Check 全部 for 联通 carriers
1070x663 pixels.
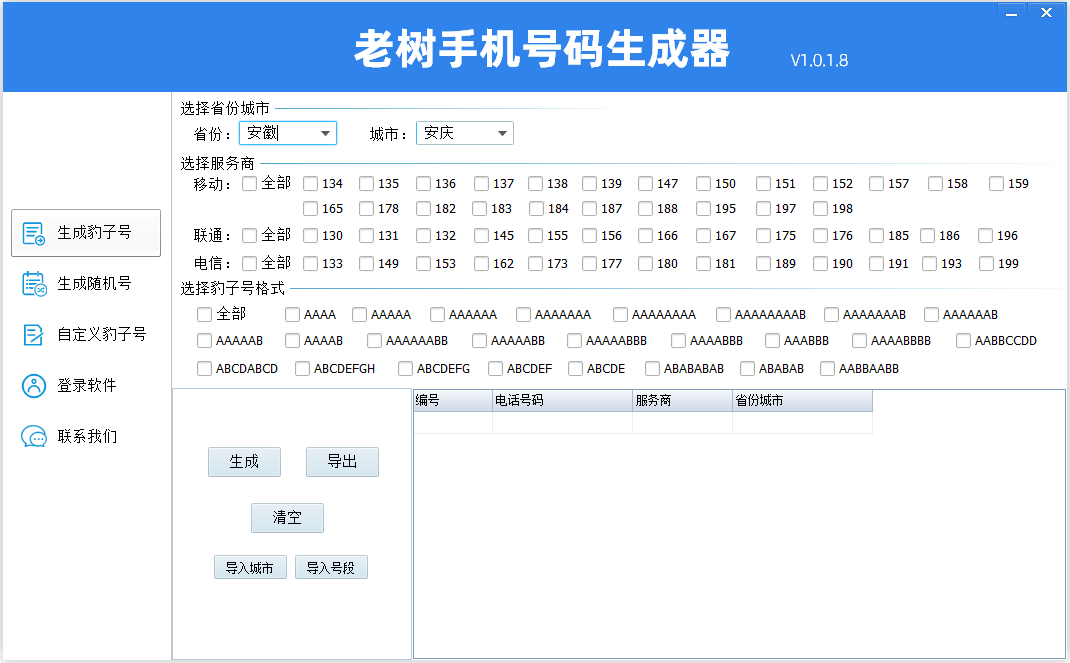pyautogui.click(x=250, y=235)
